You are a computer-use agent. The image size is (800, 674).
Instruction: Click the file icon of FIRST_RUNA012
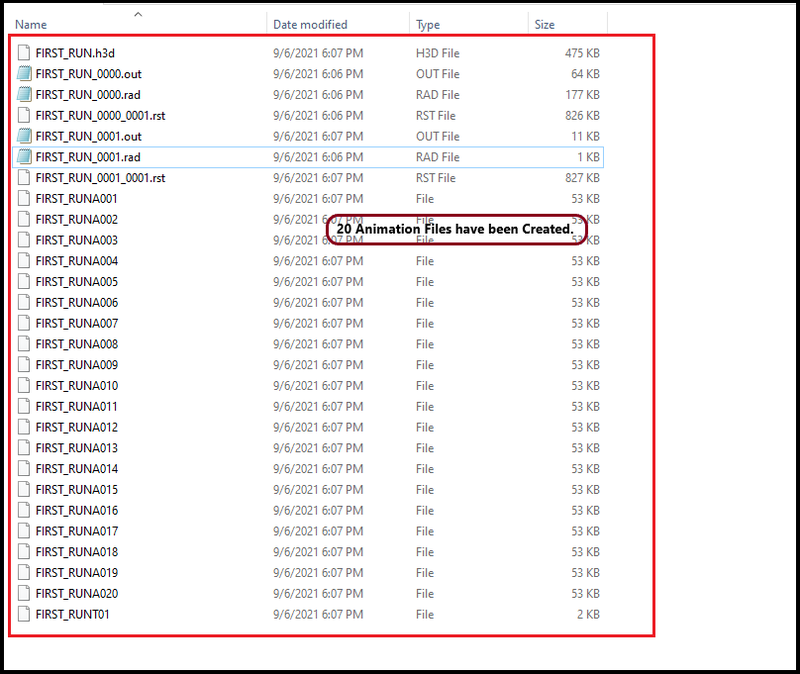coord(24,428)
